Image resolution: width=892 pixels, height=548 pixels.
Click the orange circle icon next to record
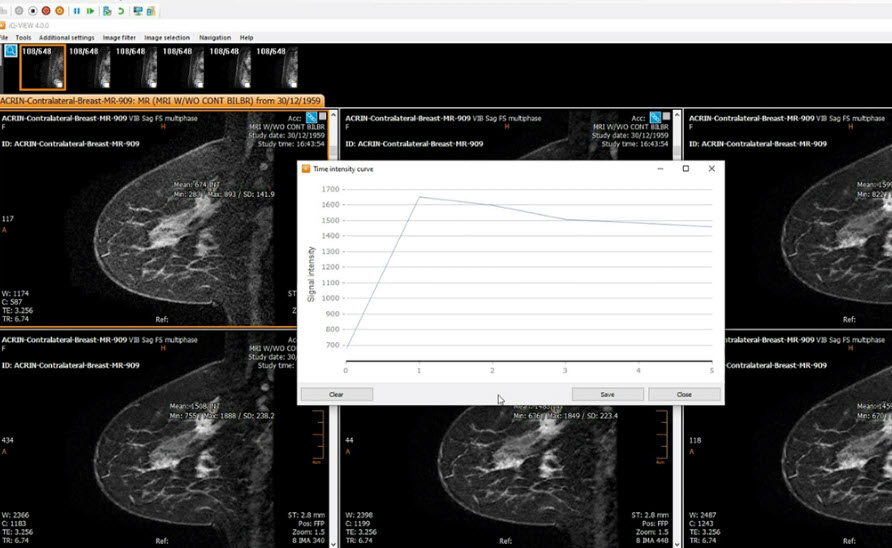pos(60,11)
